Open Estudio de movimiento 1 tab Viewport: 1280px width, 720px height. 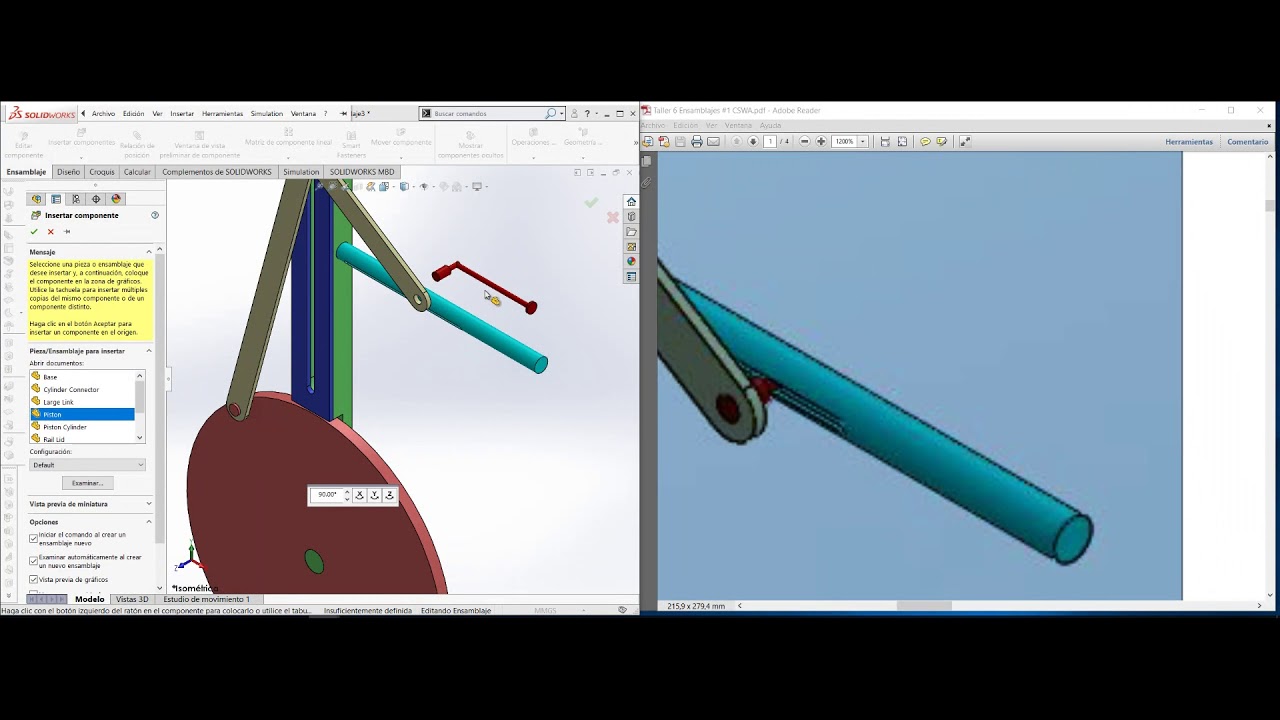[207, 599]
